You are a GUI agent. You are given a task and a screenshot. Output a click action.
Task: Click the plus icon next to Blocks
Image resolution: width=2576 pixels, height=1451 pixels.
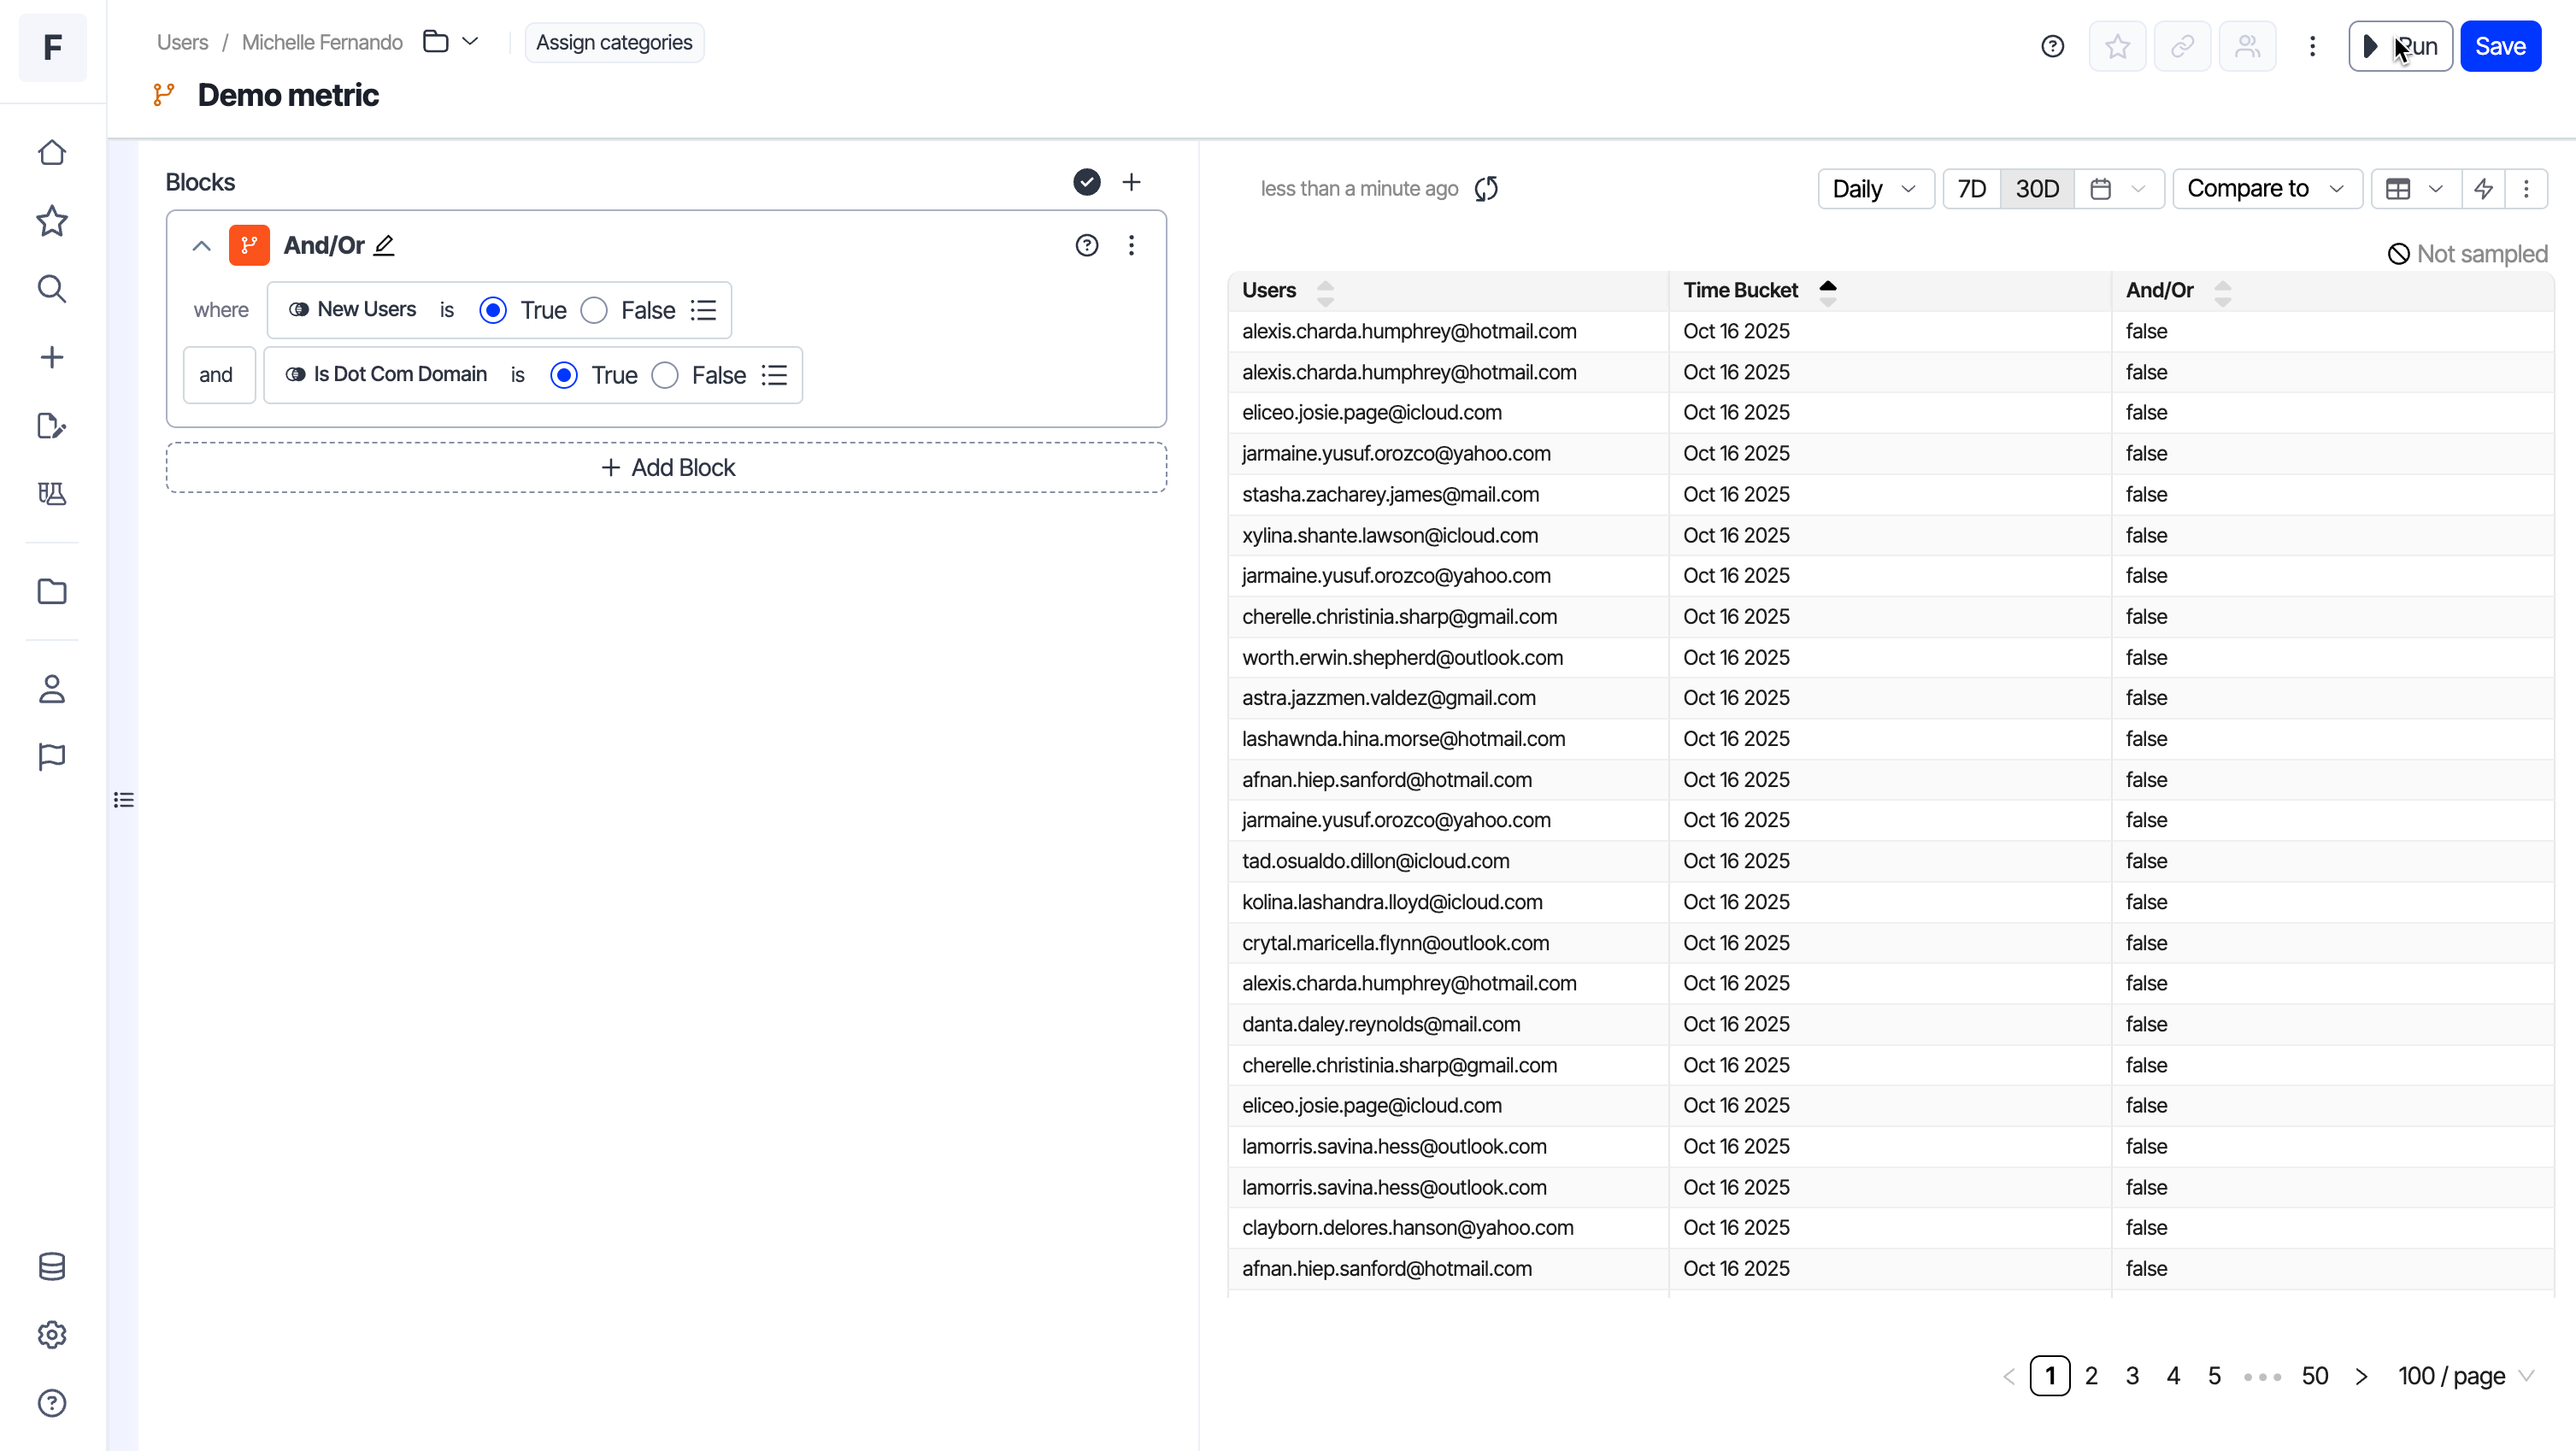click(1131, 182)
